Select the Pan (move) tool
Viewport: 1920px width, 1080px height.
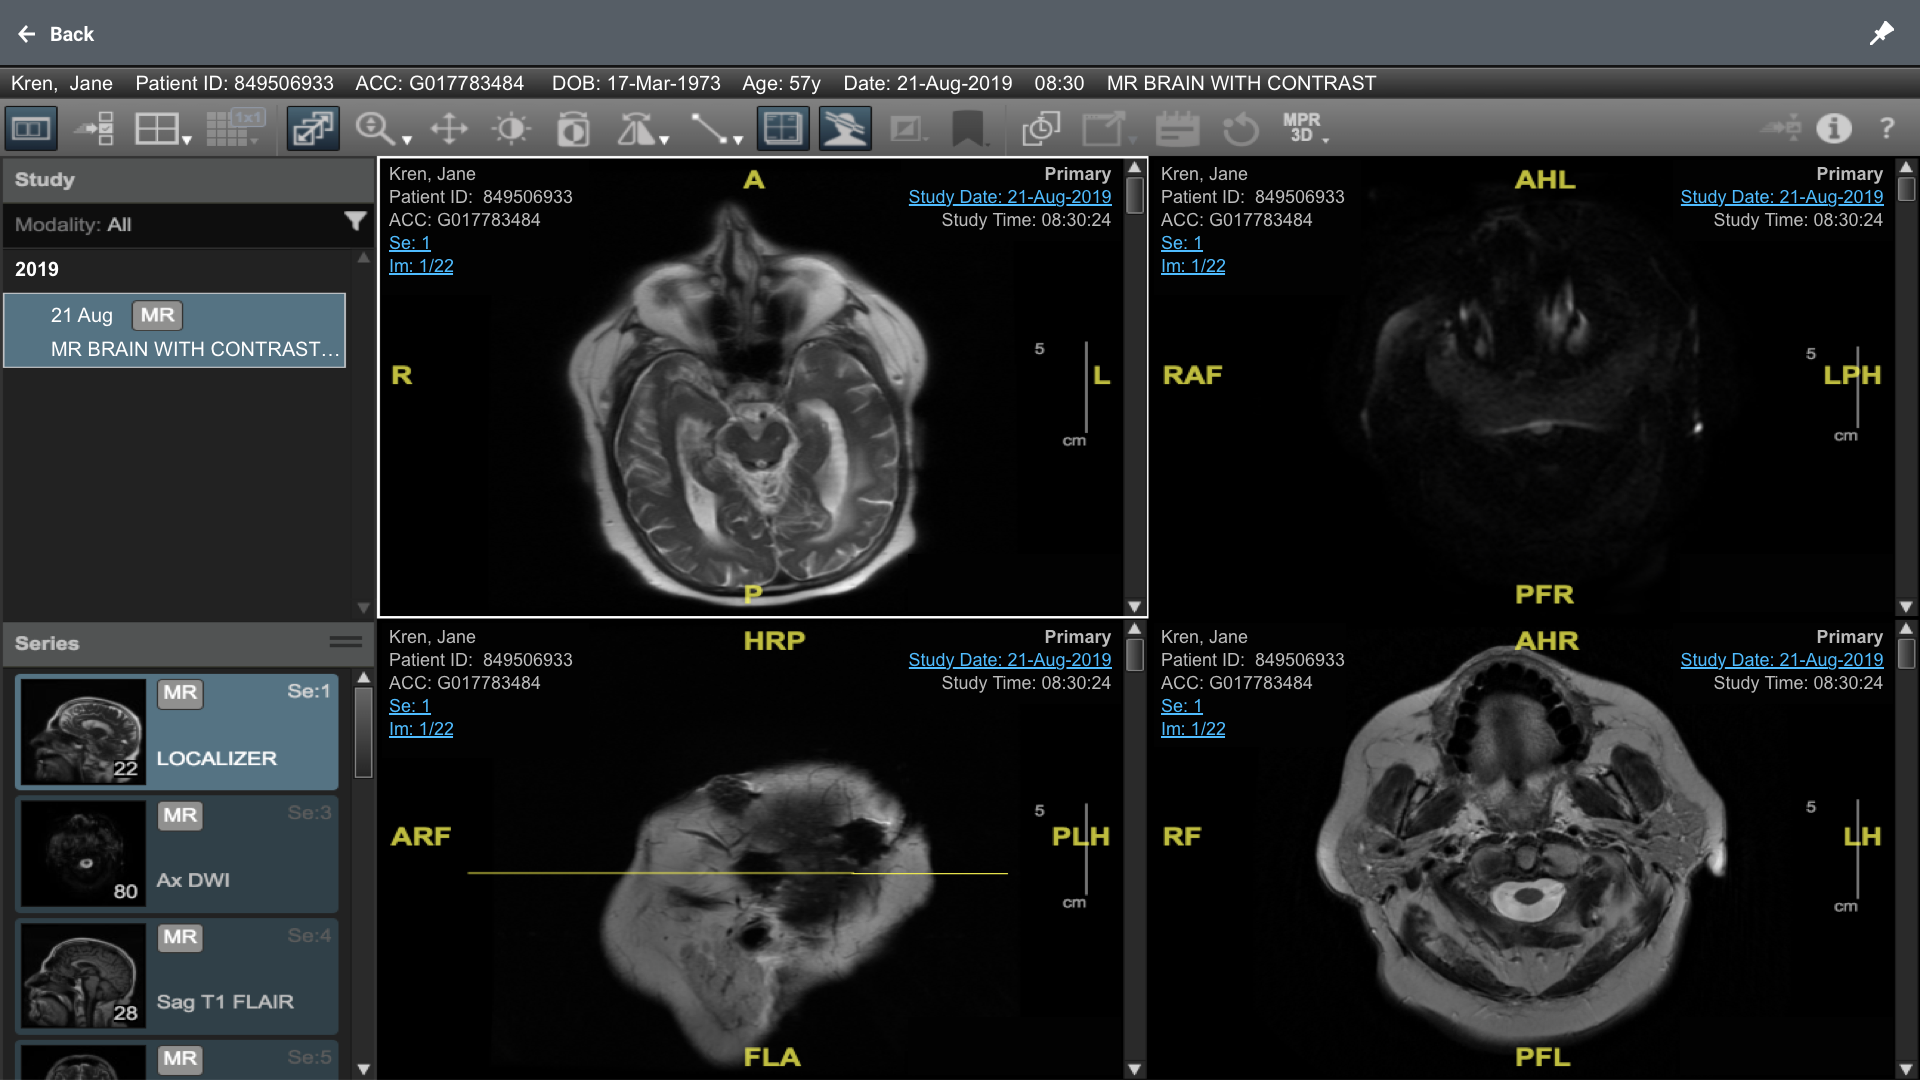pos(449,129)
